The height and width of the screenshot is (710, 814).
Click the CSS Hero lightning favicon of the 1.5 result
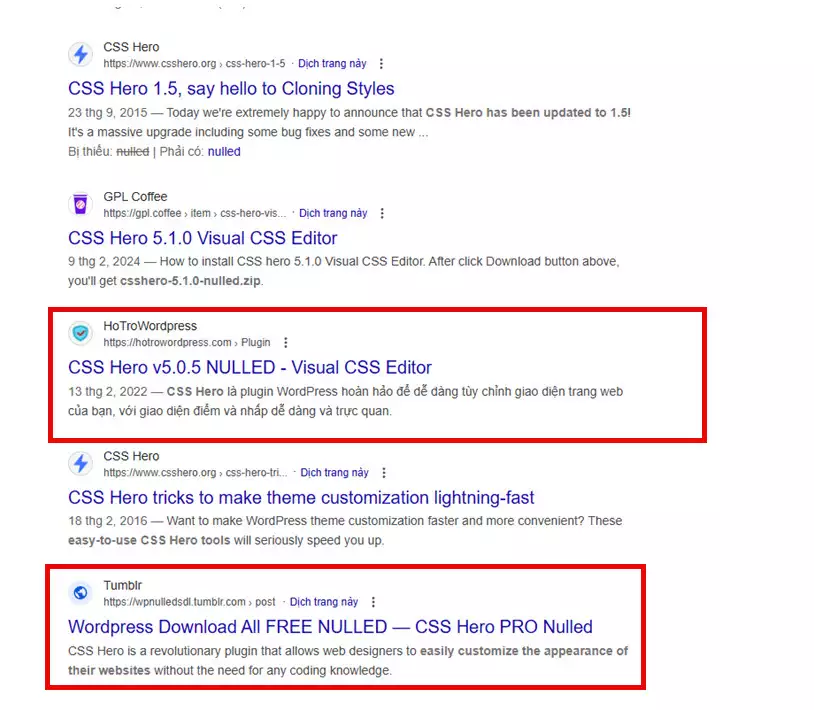80,54
